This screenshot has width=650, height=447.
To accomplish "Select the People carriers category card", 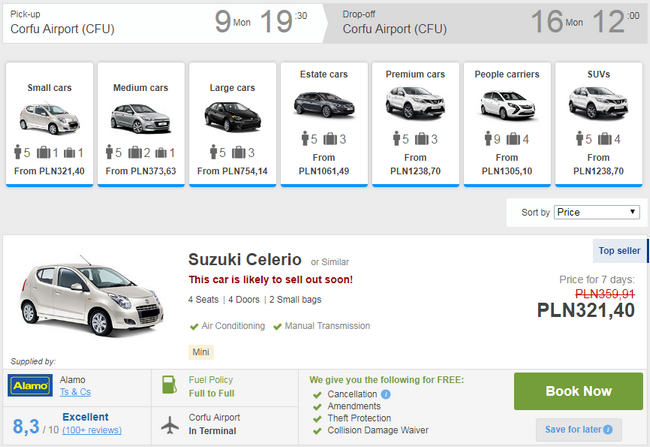I will [x=507, y=124].
